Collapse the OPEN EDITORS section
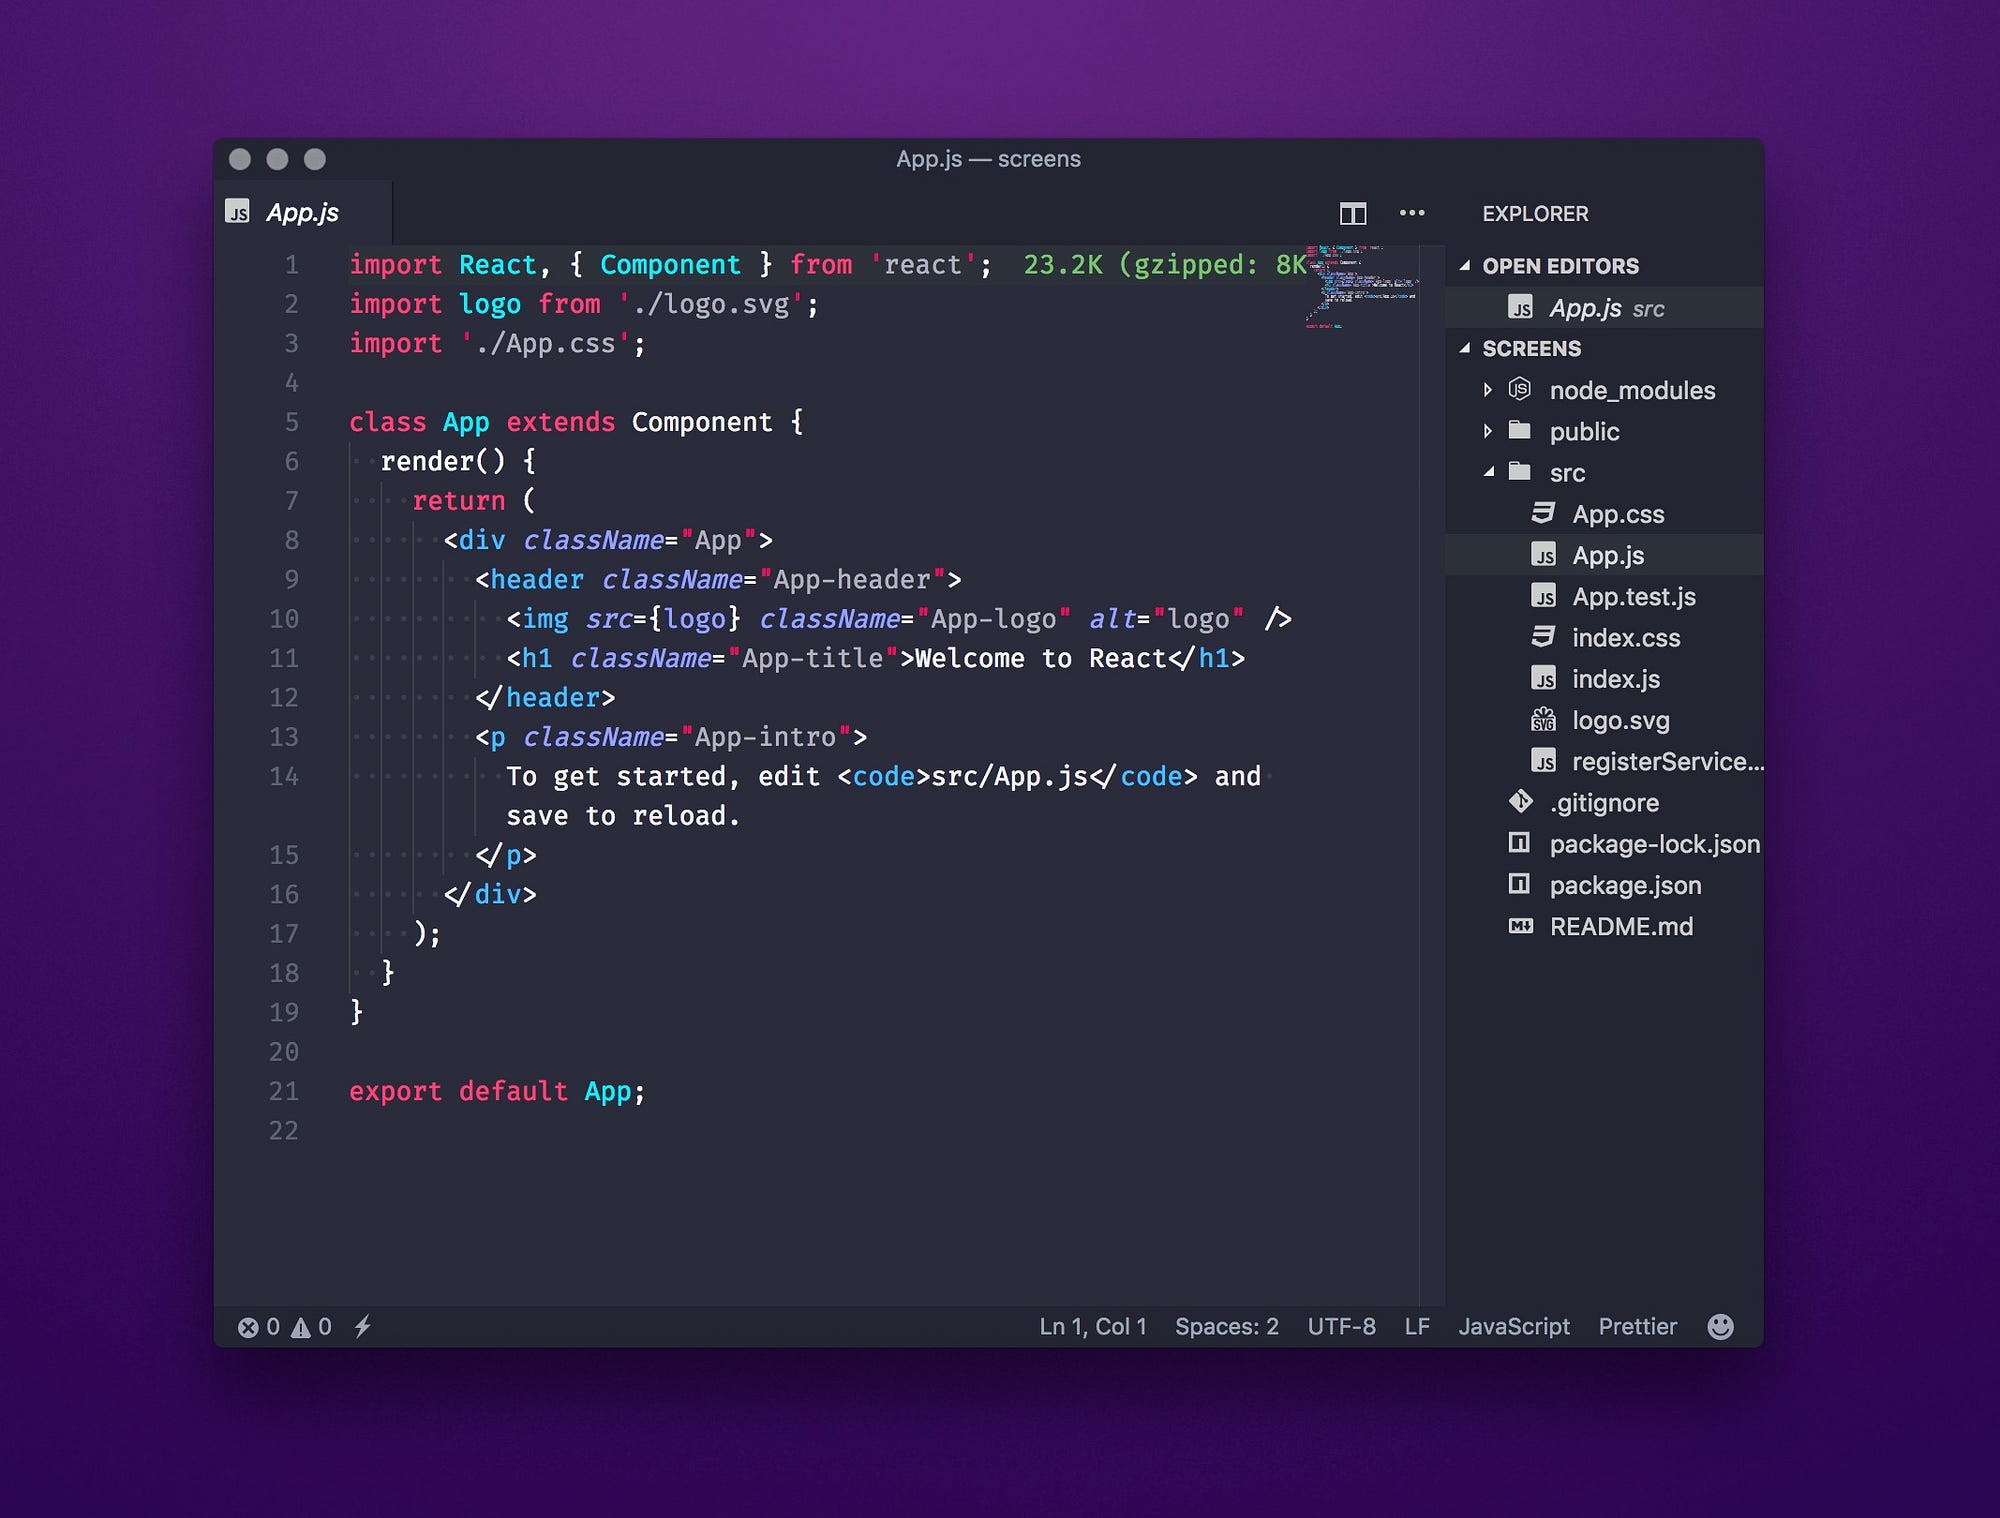The width and height of the screenshot is (2000, 1518). pyautogui.click(x=1466, y=265)
